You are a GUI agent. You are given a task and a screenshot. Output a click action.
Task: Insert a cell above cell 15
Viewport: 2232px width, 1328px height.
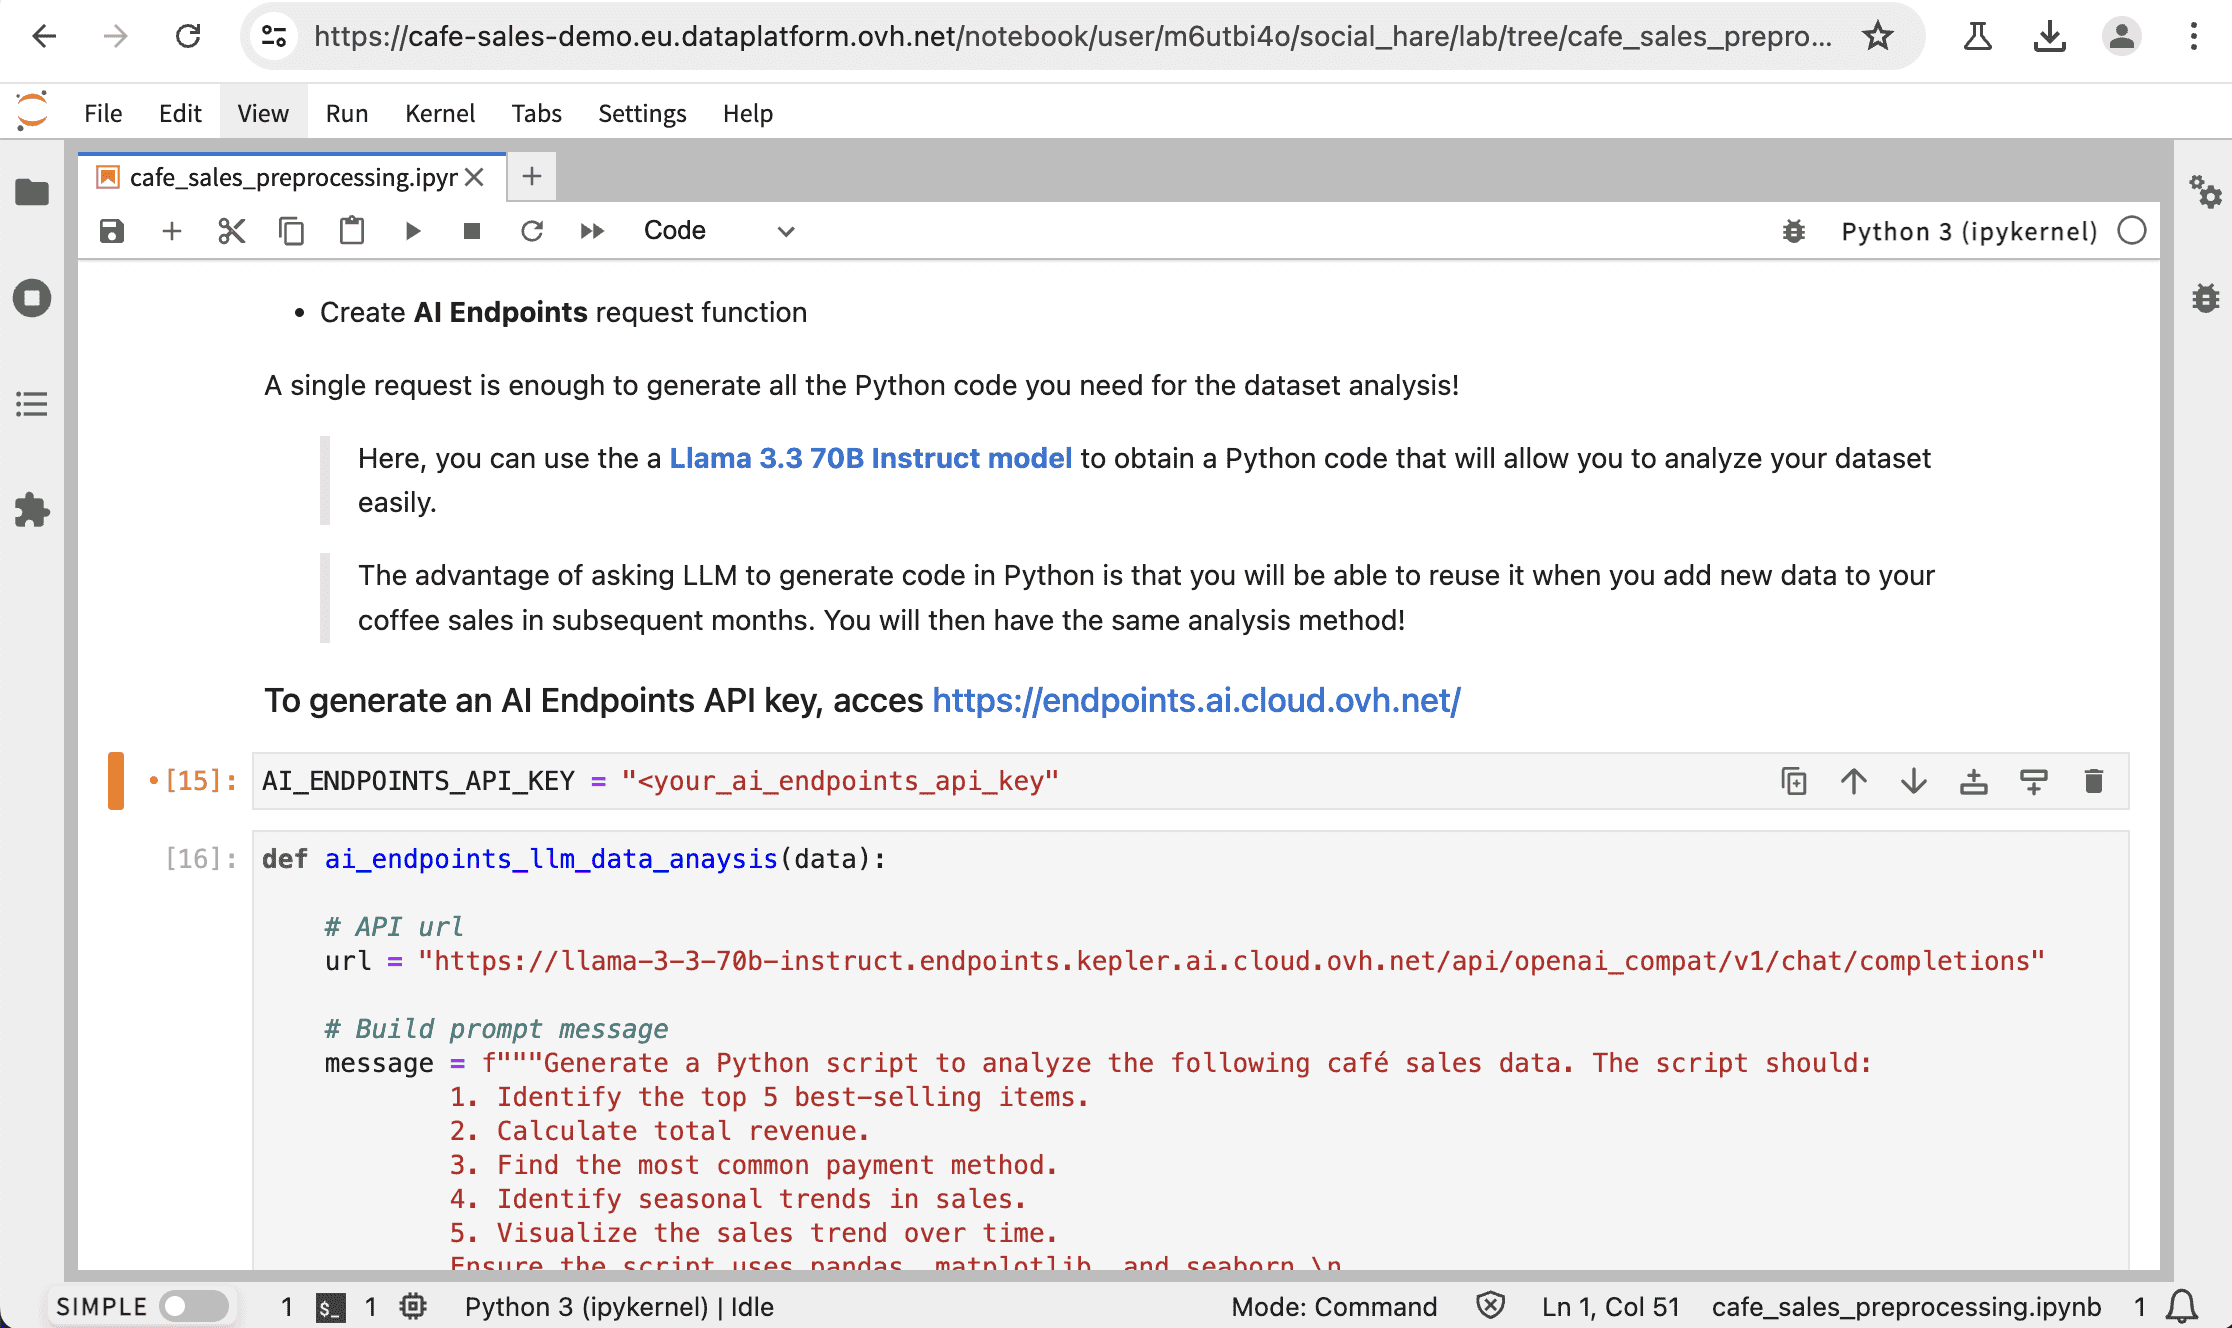pos(1974,781)
